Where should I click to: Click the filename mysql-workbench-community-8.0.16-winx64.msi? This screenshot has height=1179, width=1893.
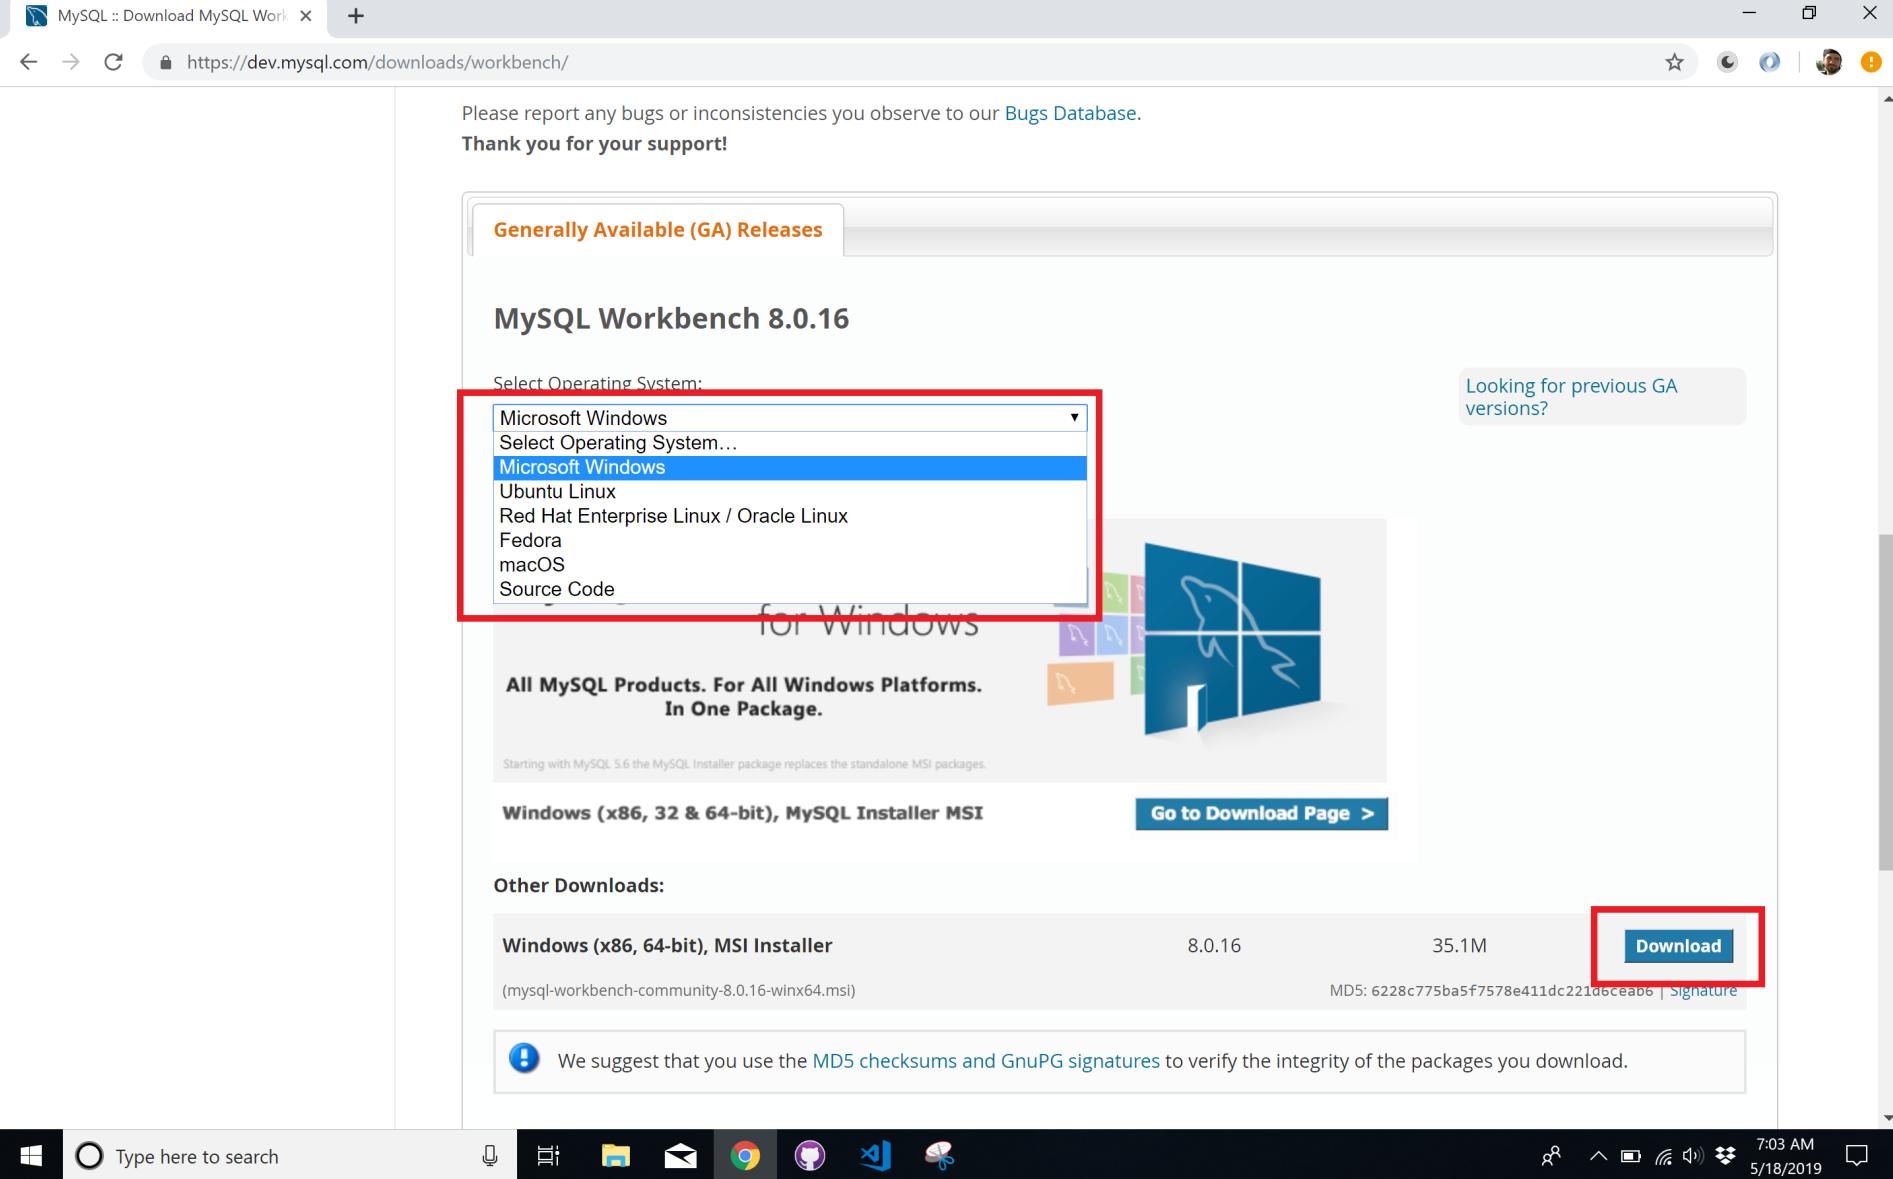(678, 990)
